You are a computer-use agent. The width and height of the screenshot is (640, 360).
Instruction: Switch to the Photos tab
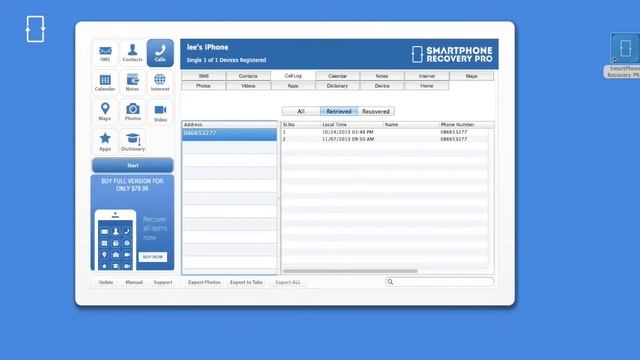[x=203, y=86]
